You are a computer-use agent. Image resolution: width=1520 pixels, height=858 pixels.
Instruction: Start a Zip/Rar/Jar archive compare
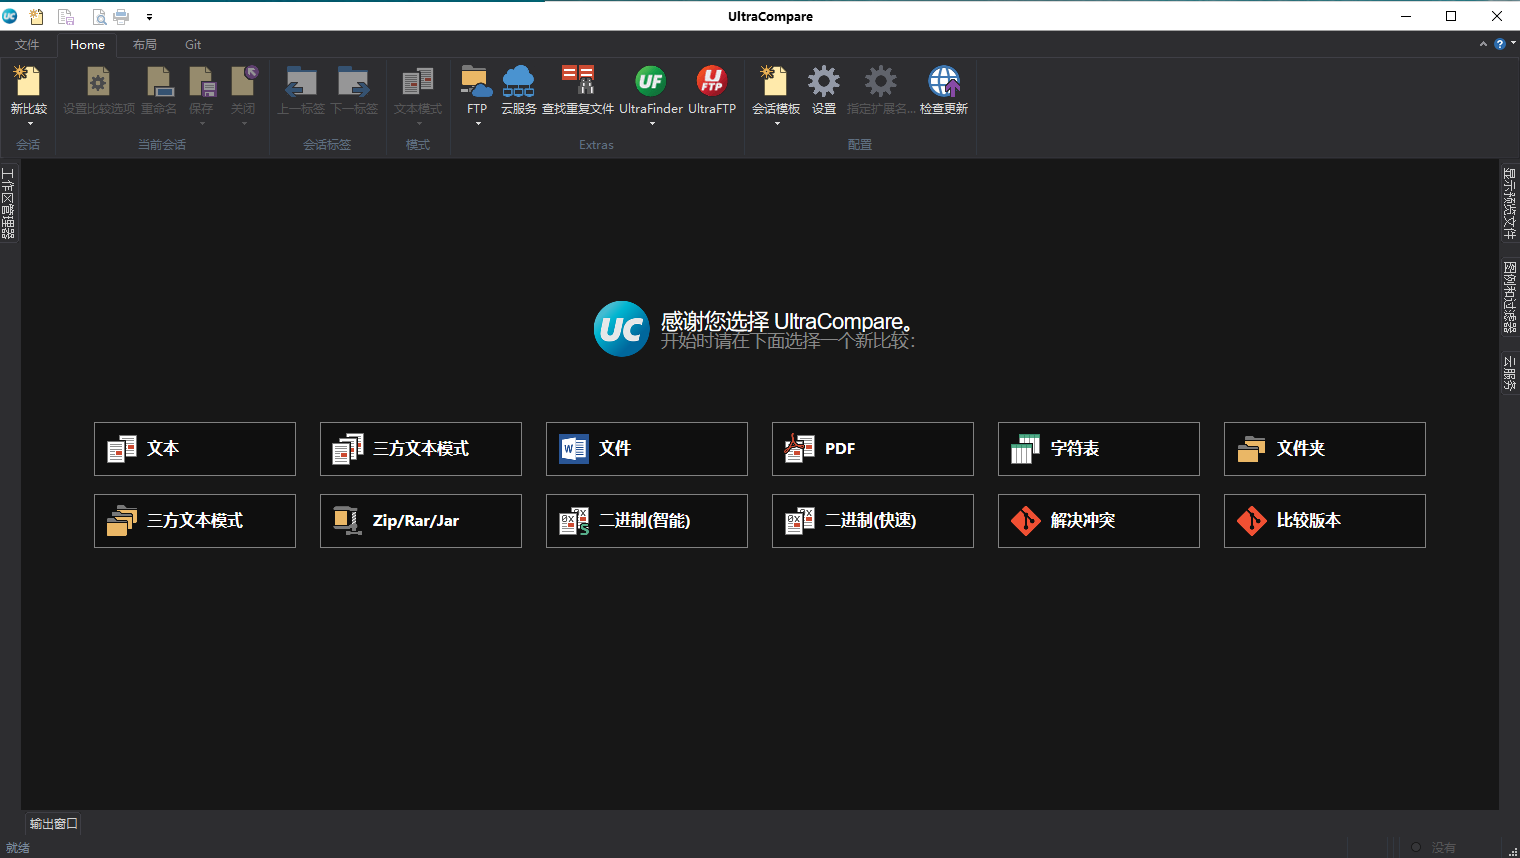coord(421,521)
